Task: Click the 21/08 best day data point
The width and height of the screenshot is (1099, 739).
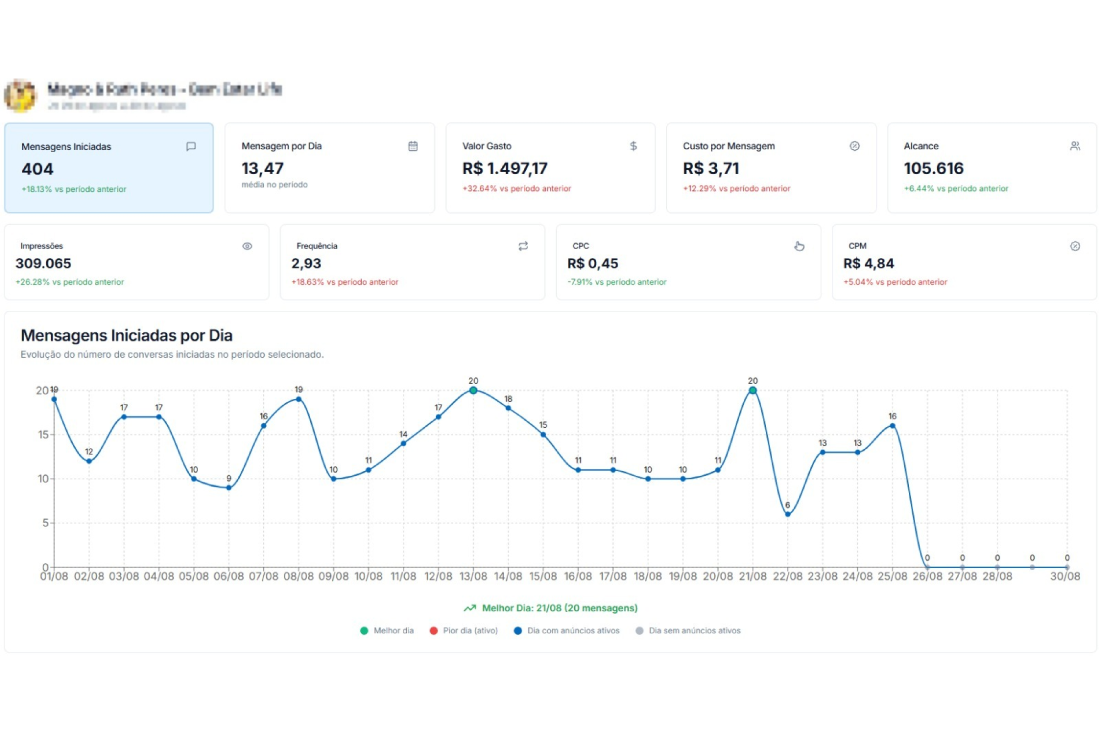Action: pos(753,391)
